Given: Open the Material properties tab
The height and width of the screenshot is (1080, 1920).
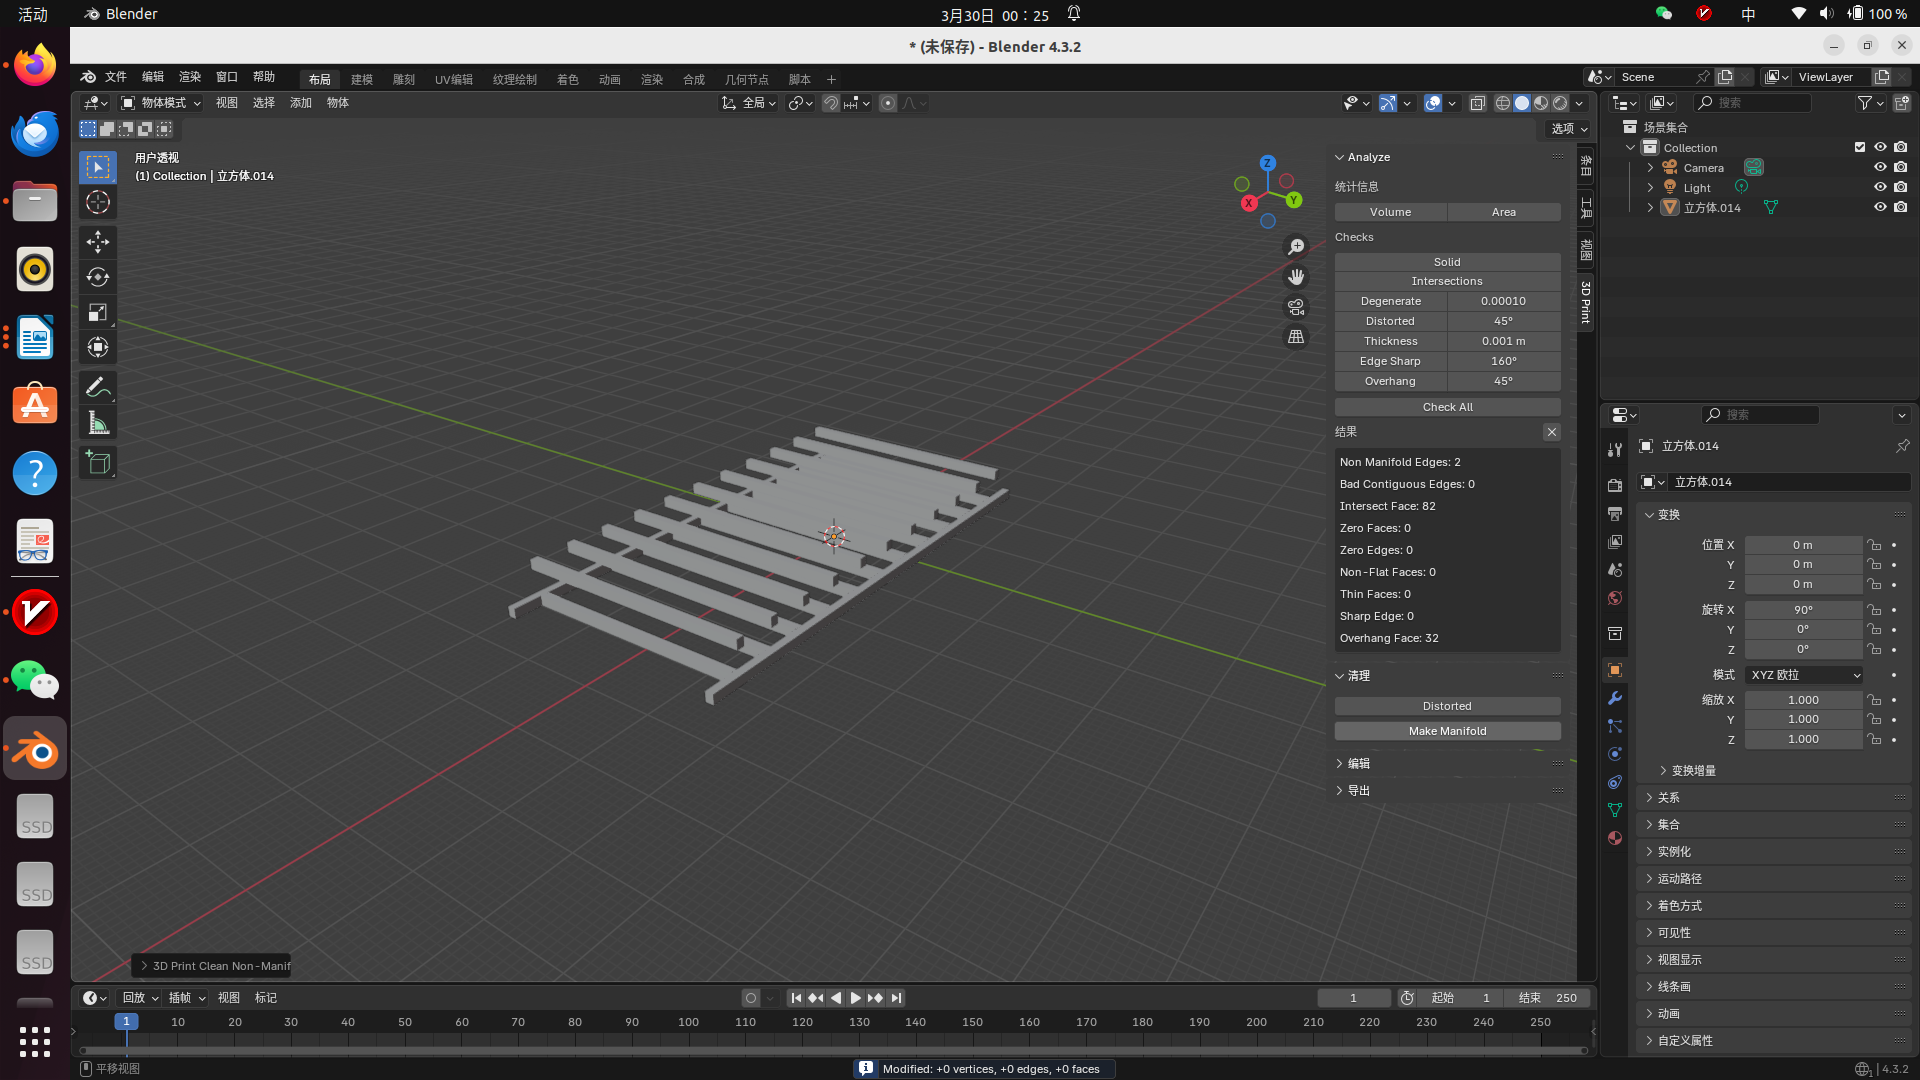Looking at the screenshot, I should 1614,838.
